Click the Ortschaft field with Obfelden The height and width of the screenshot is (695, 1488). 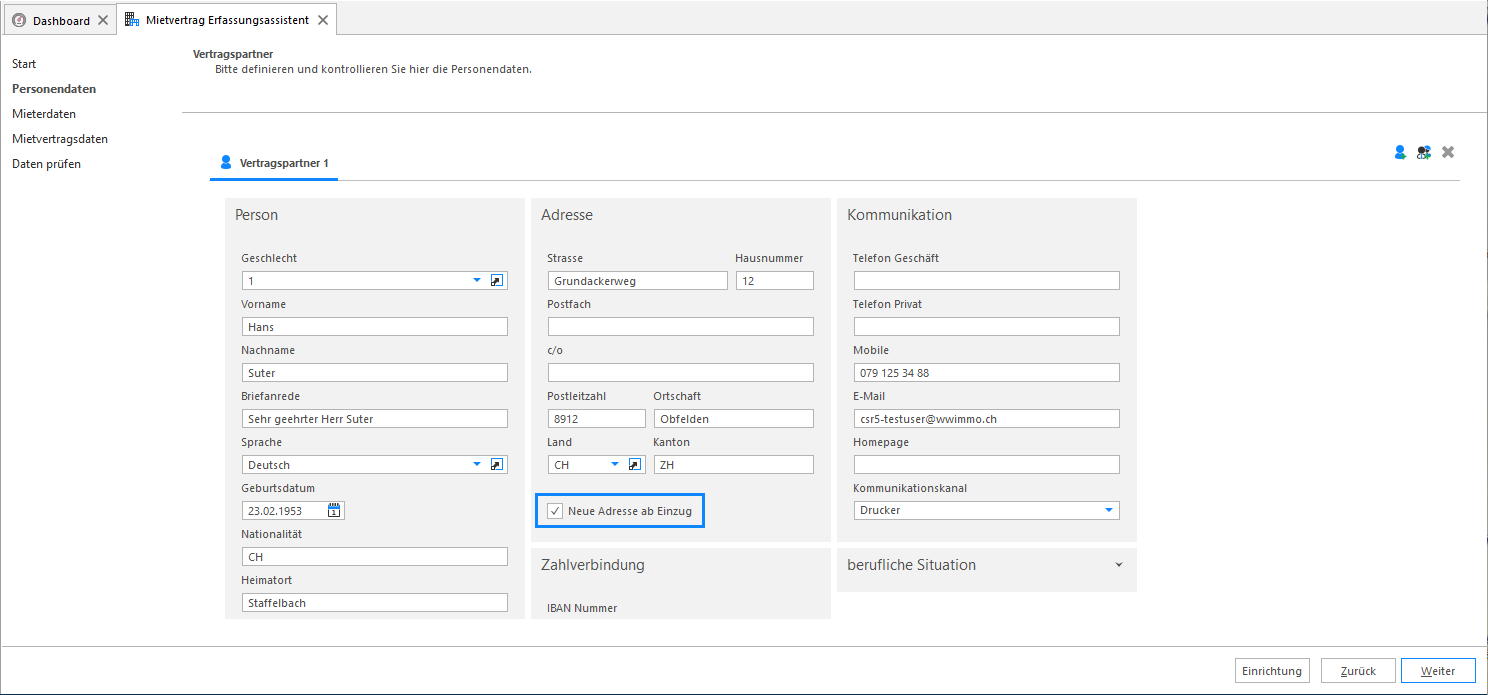[x=734, y=419]
